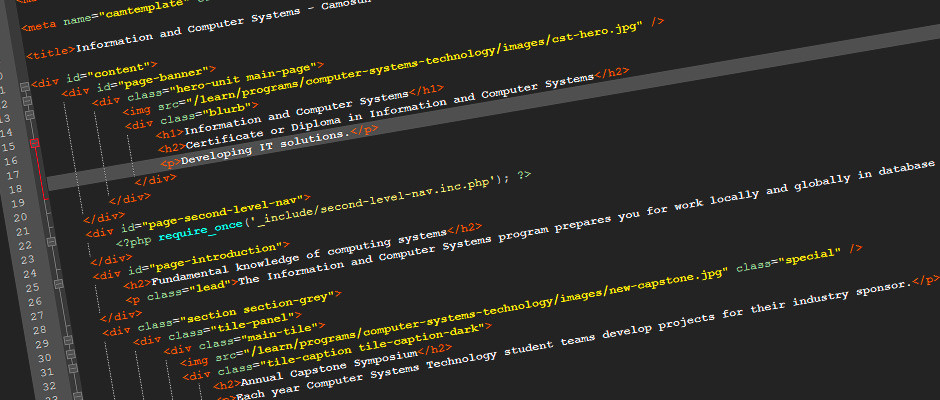Select line number 32 in the gutter
Screen dimensions: 940x400
click(49, 386)
